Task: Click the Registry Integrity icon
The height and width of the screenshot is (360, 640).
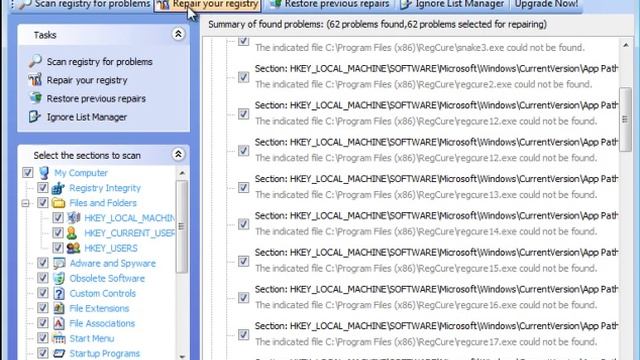Action: [x=58, y=188]
